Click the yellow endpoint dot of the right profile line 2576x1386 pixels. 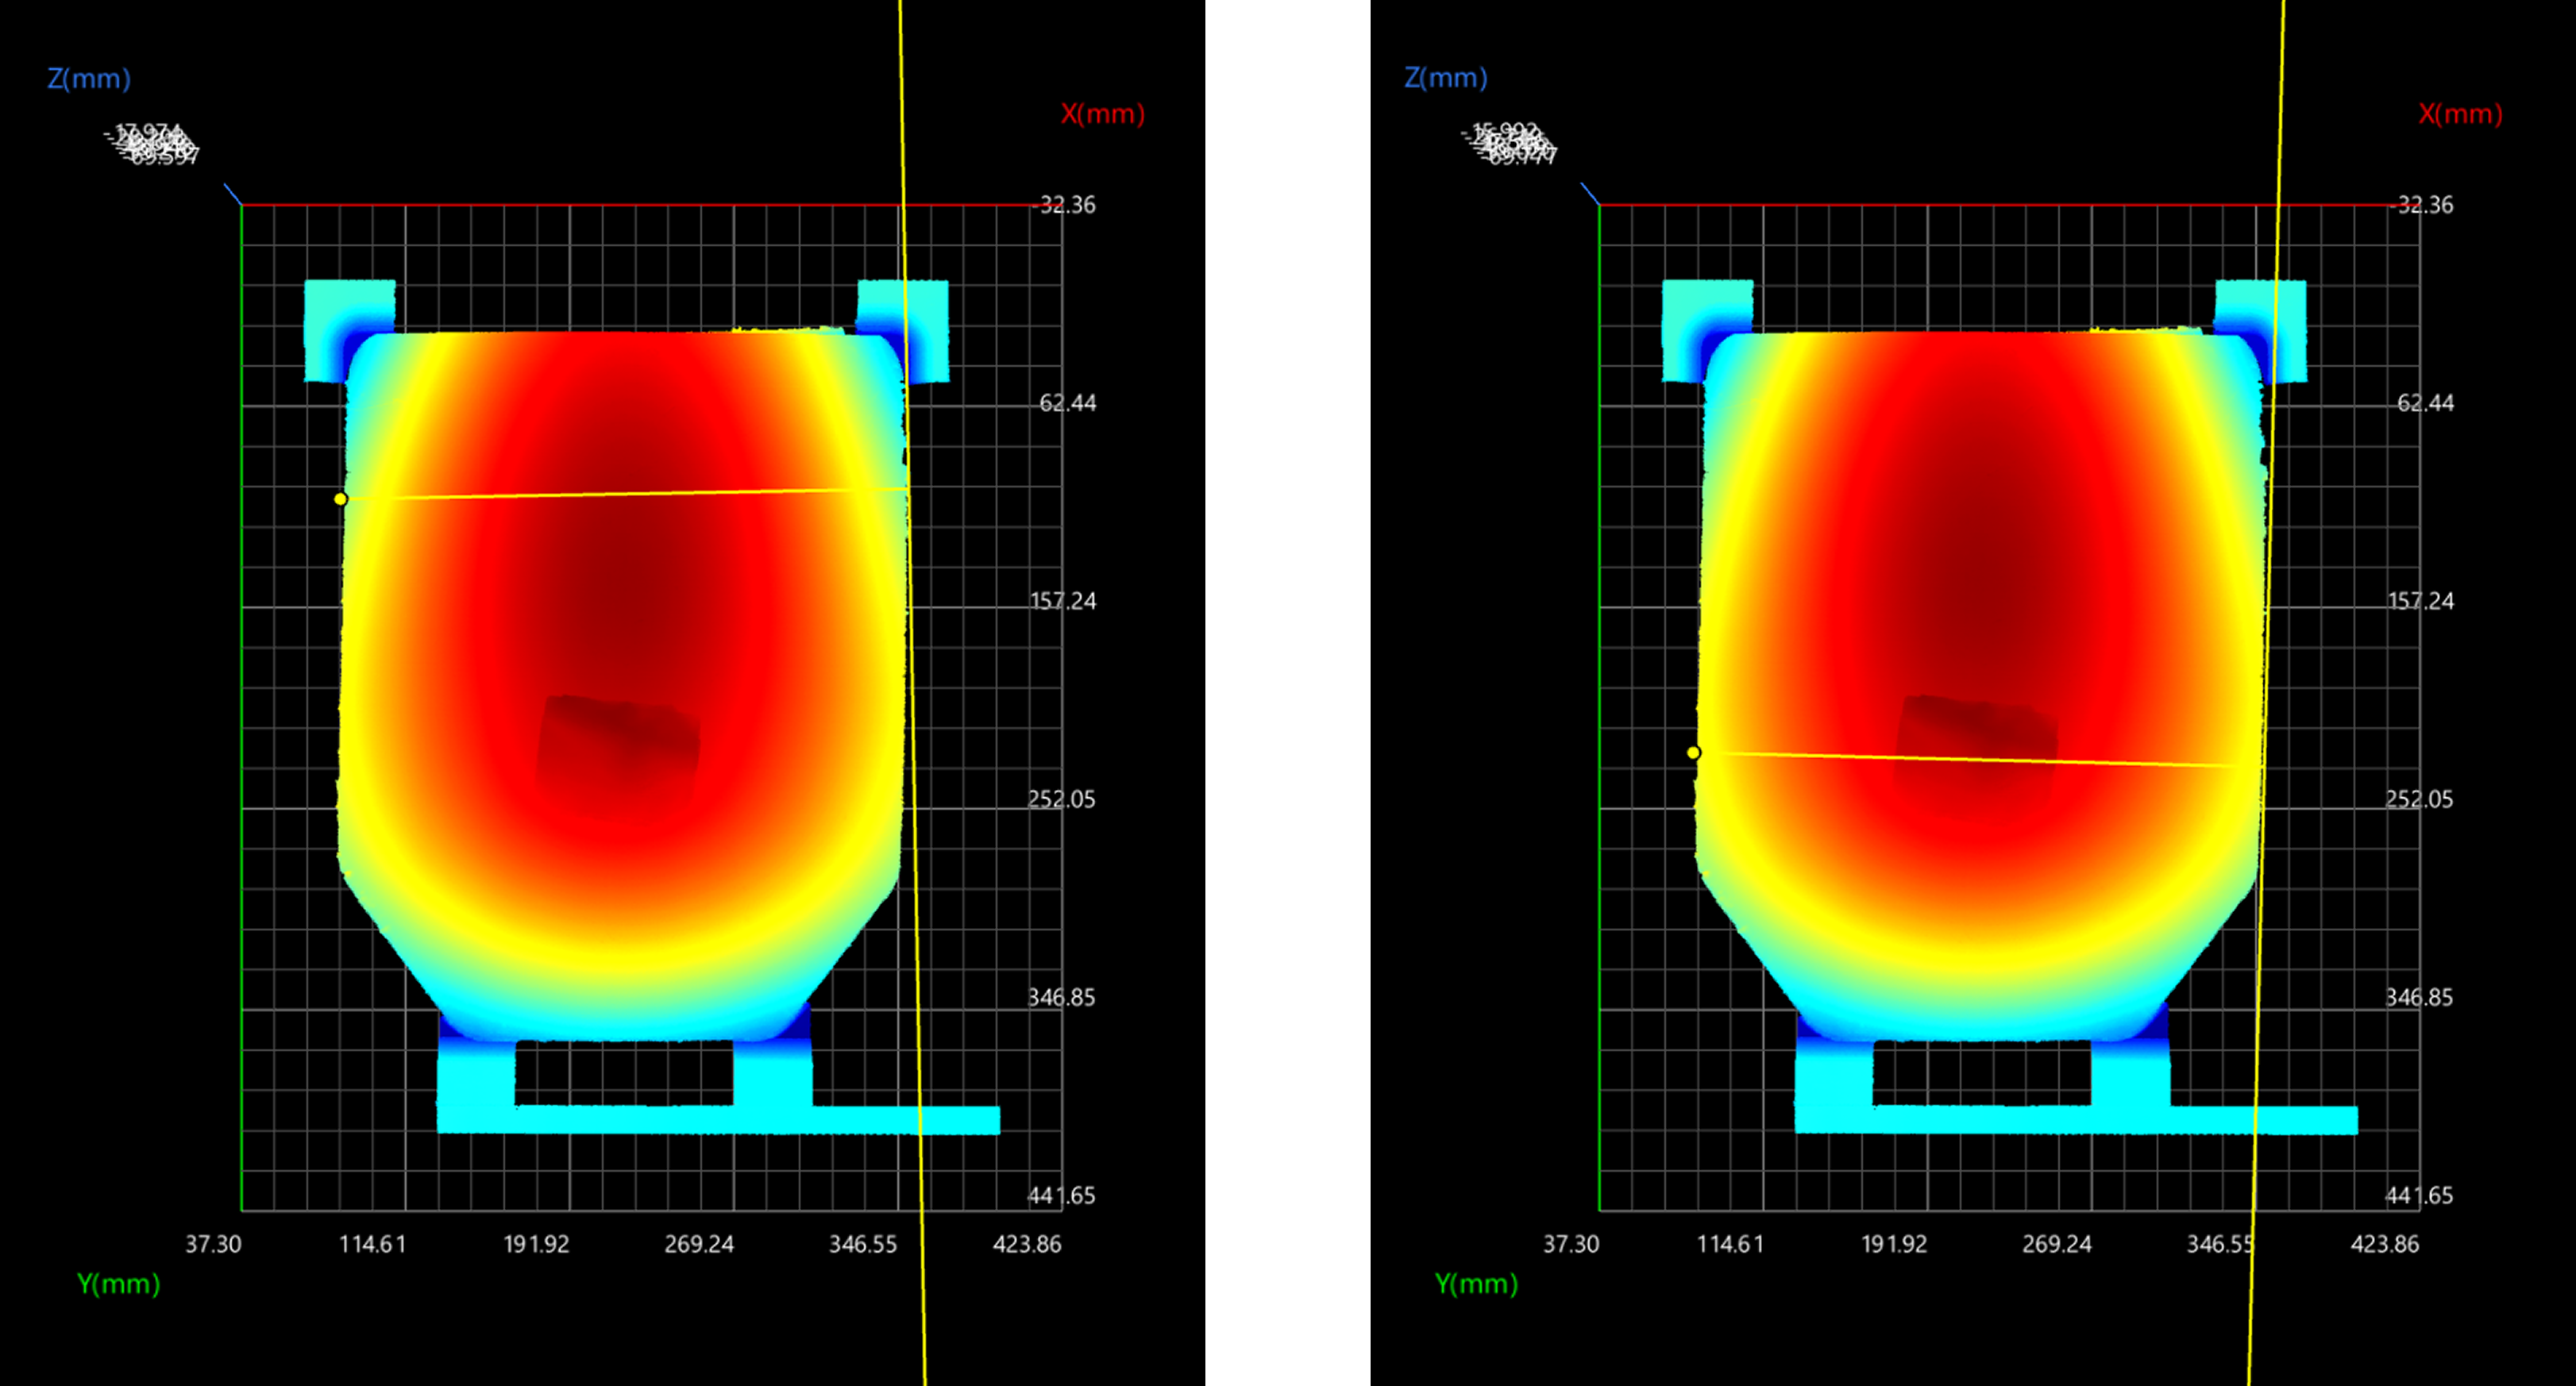(1692, 752)
